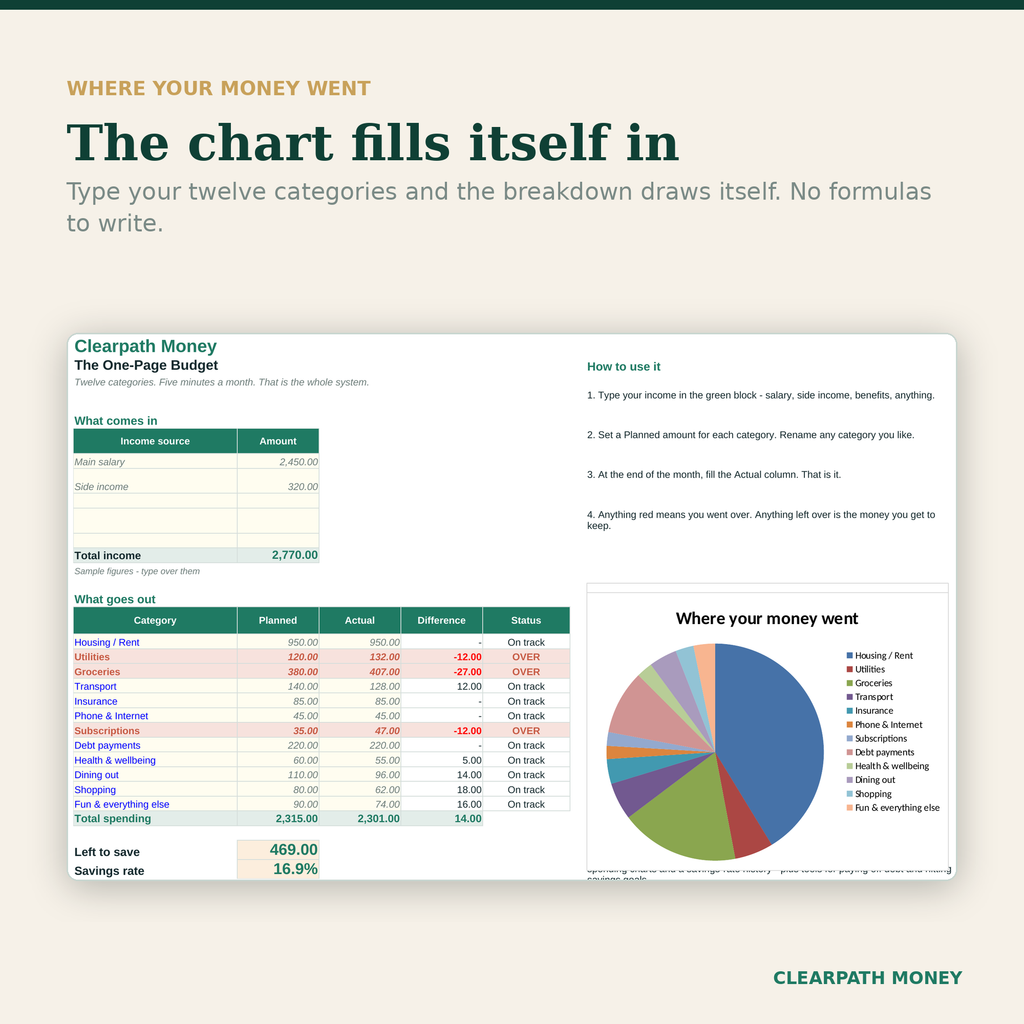Select Utilities actual value 132.00
Viewport: 1024px width, 1024px height.
[360, 657]
